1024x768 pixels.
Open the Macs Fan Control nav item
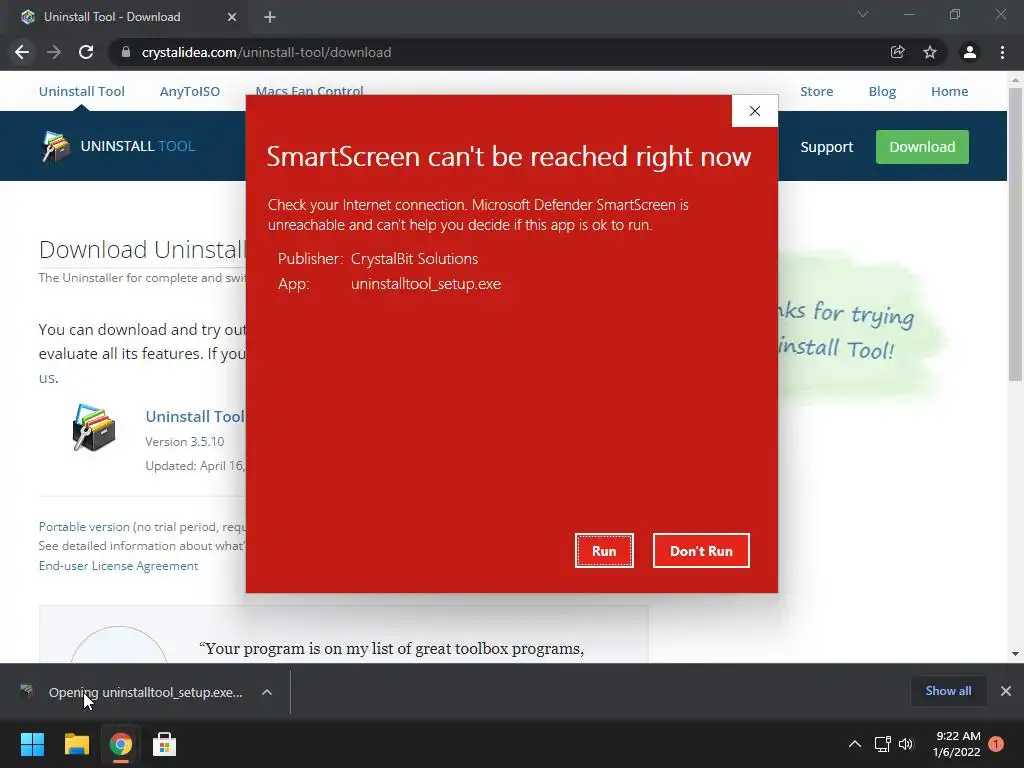(310, 90)
